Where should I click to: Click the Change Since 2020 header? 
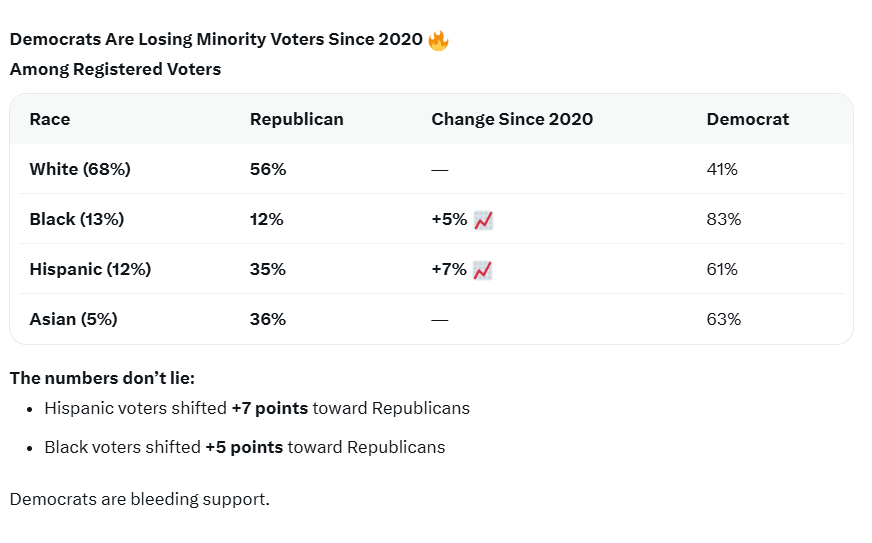(512, 119)
